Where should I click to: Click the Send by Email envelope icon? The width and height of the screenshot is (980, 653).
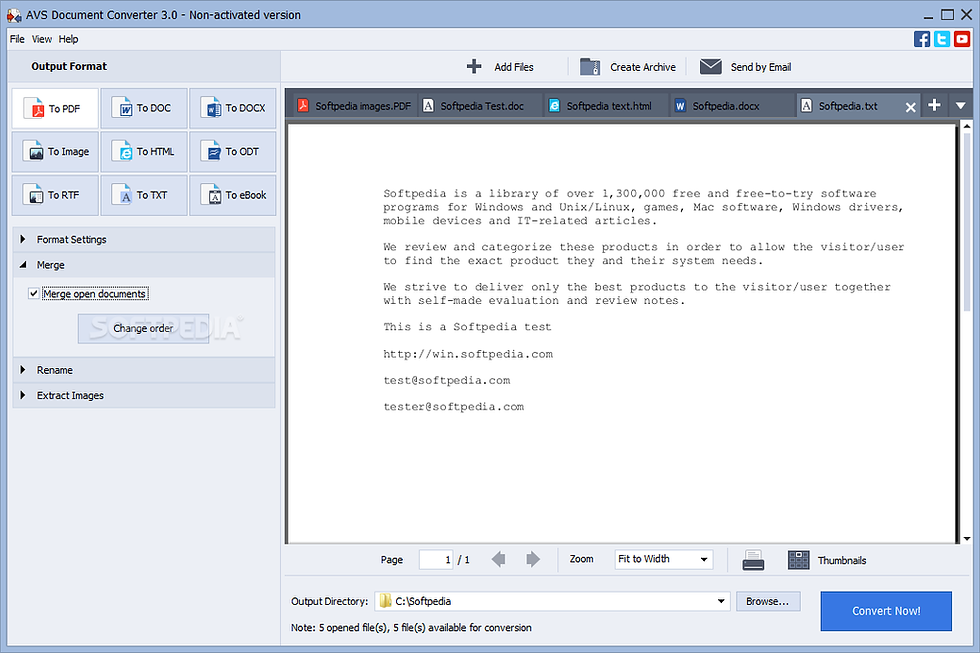[x=711, y=66]
